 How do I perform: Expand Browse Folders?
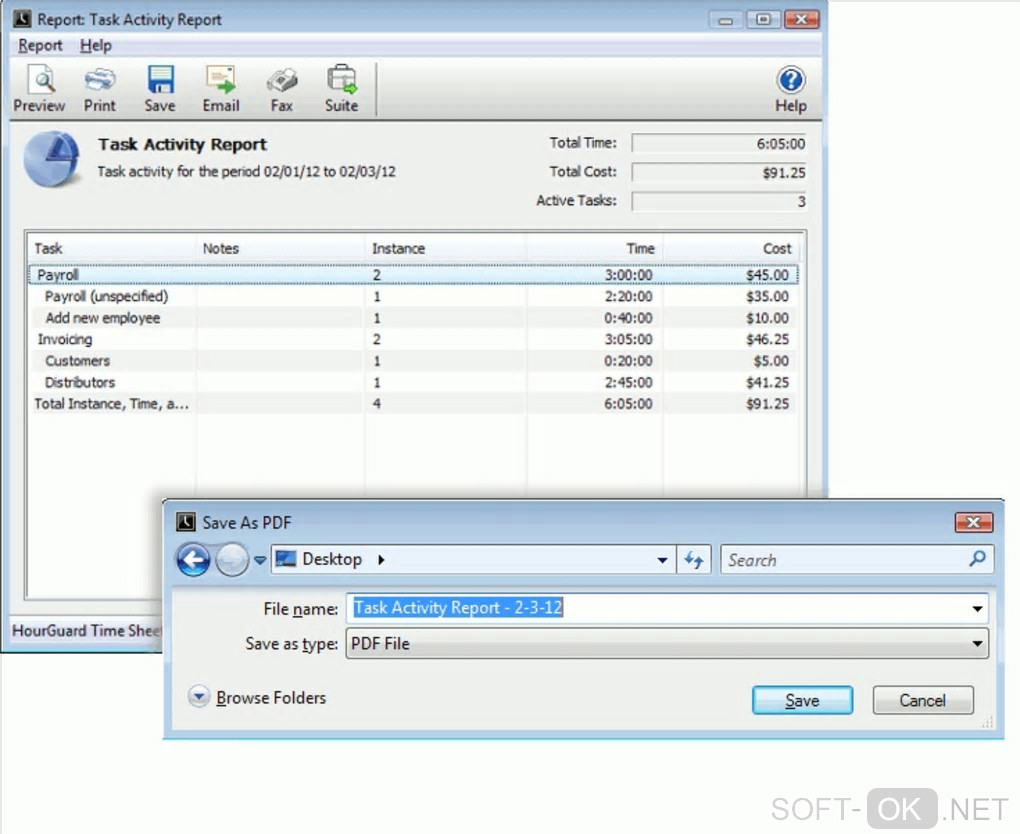click(258, 697)
